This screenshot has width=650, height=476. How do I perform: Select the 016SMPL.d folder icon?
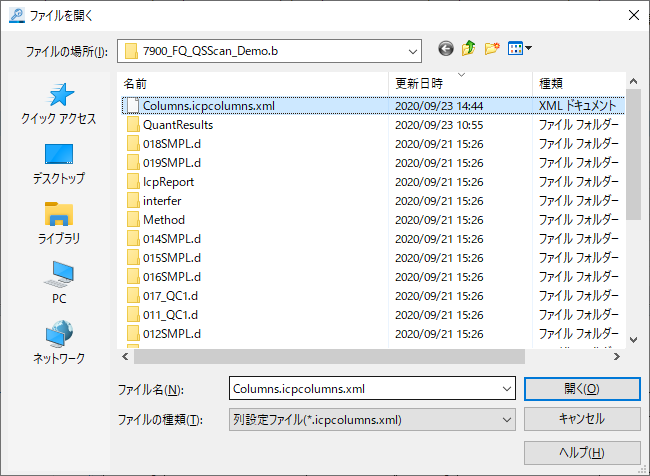pos(133,277)
